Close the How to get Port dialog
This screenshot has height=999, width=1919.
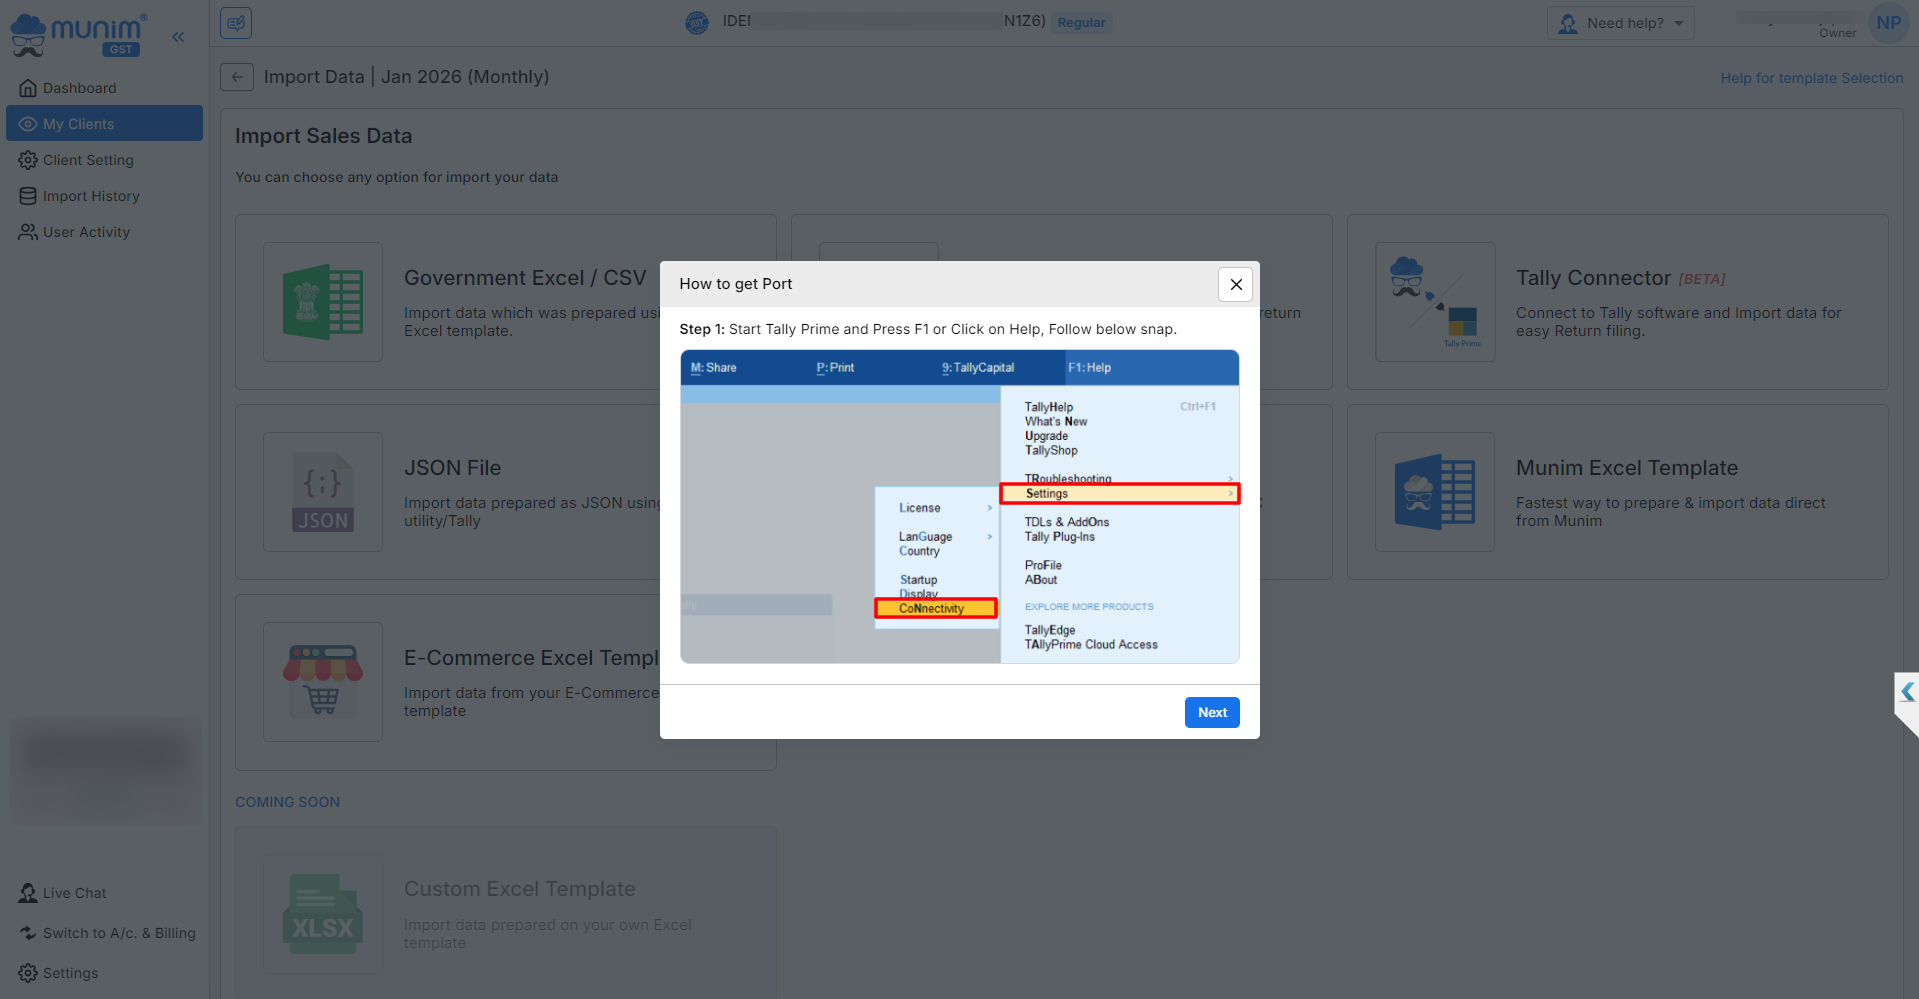[1235, 284]
